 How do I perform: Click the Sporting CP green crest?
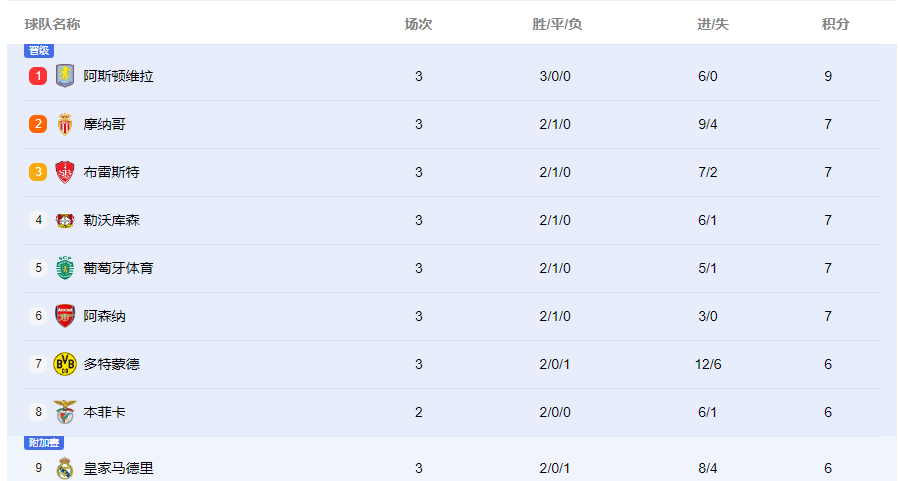click(65, 268)
